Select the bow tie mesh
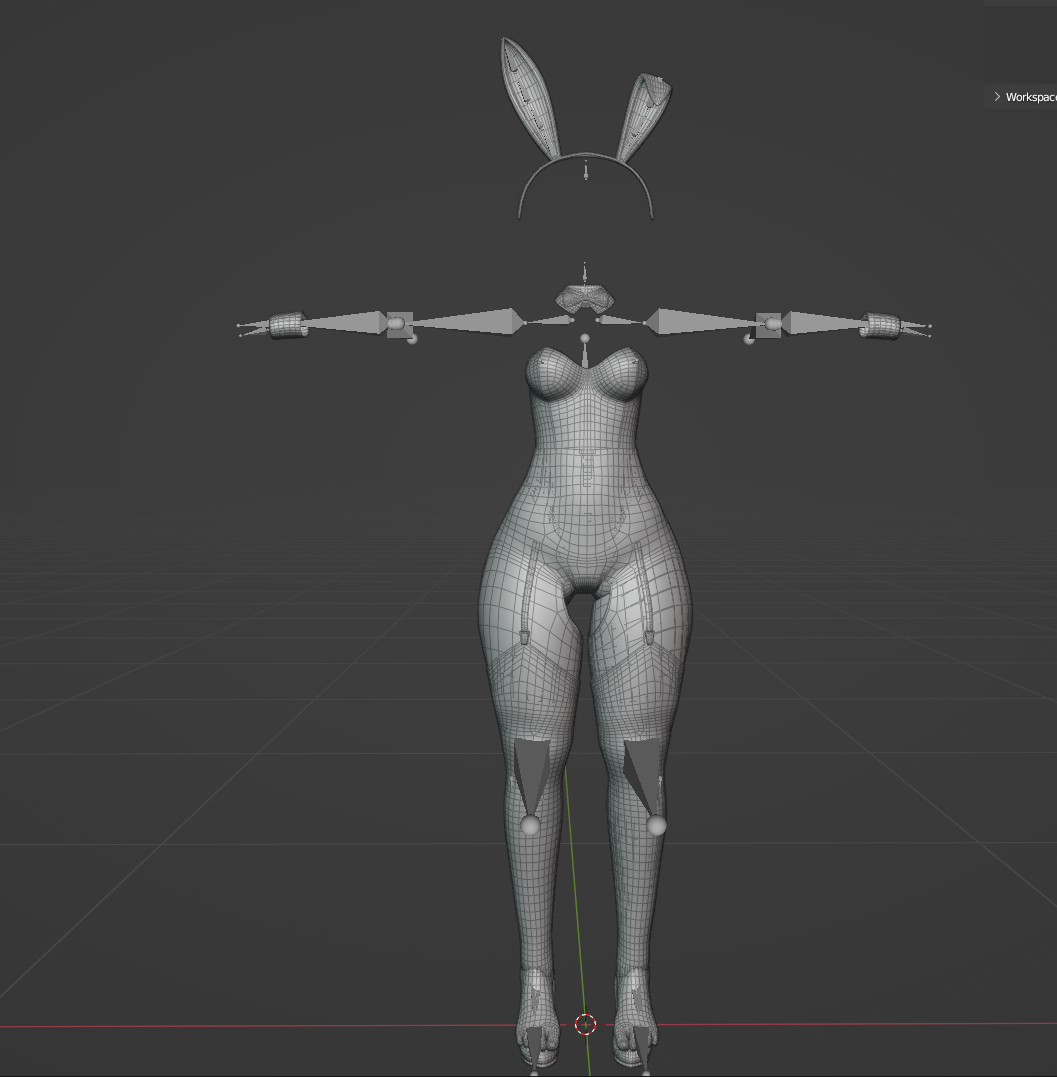The image size is (1057, 1077). pos(584,297)
